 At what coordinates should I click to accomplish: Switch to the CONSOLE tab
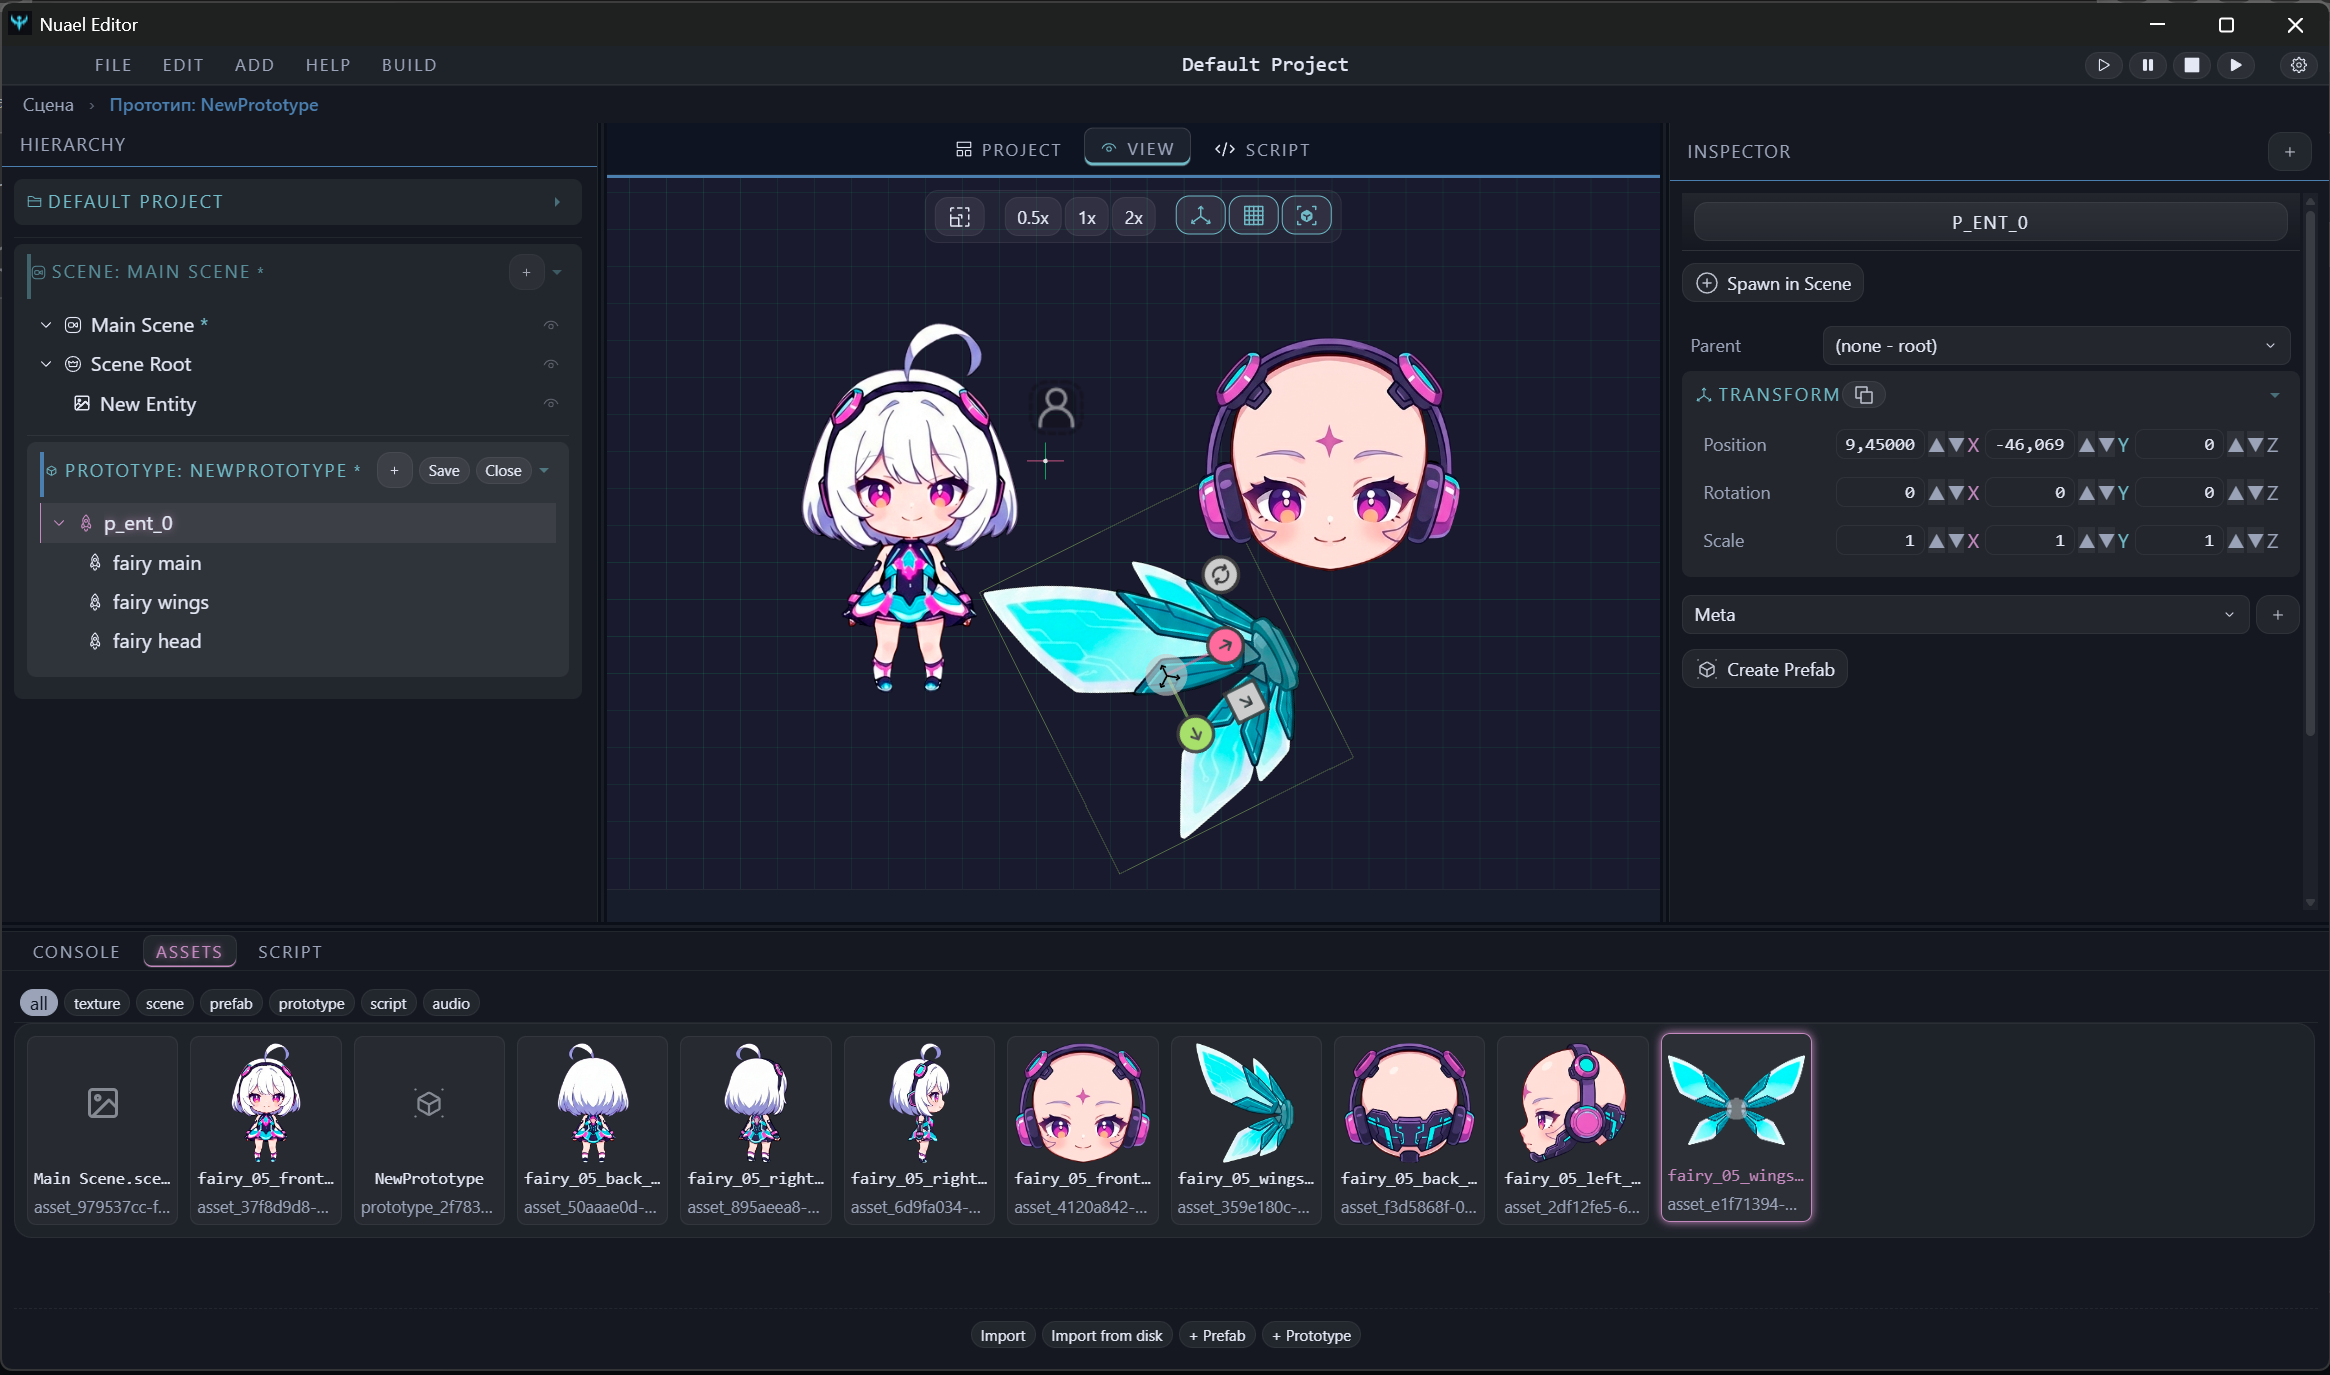click(76, 952)
